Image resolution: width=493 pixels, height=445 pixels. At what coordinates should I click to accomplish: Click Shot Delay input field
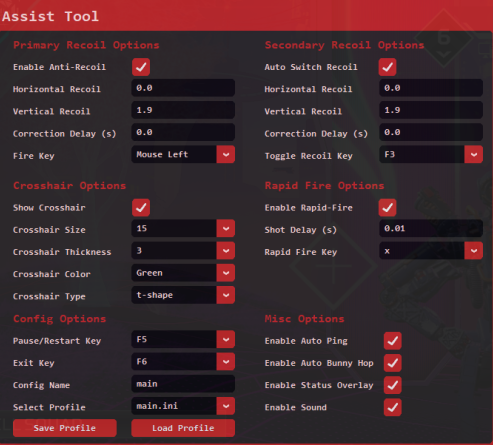click(x=431, y=228)
